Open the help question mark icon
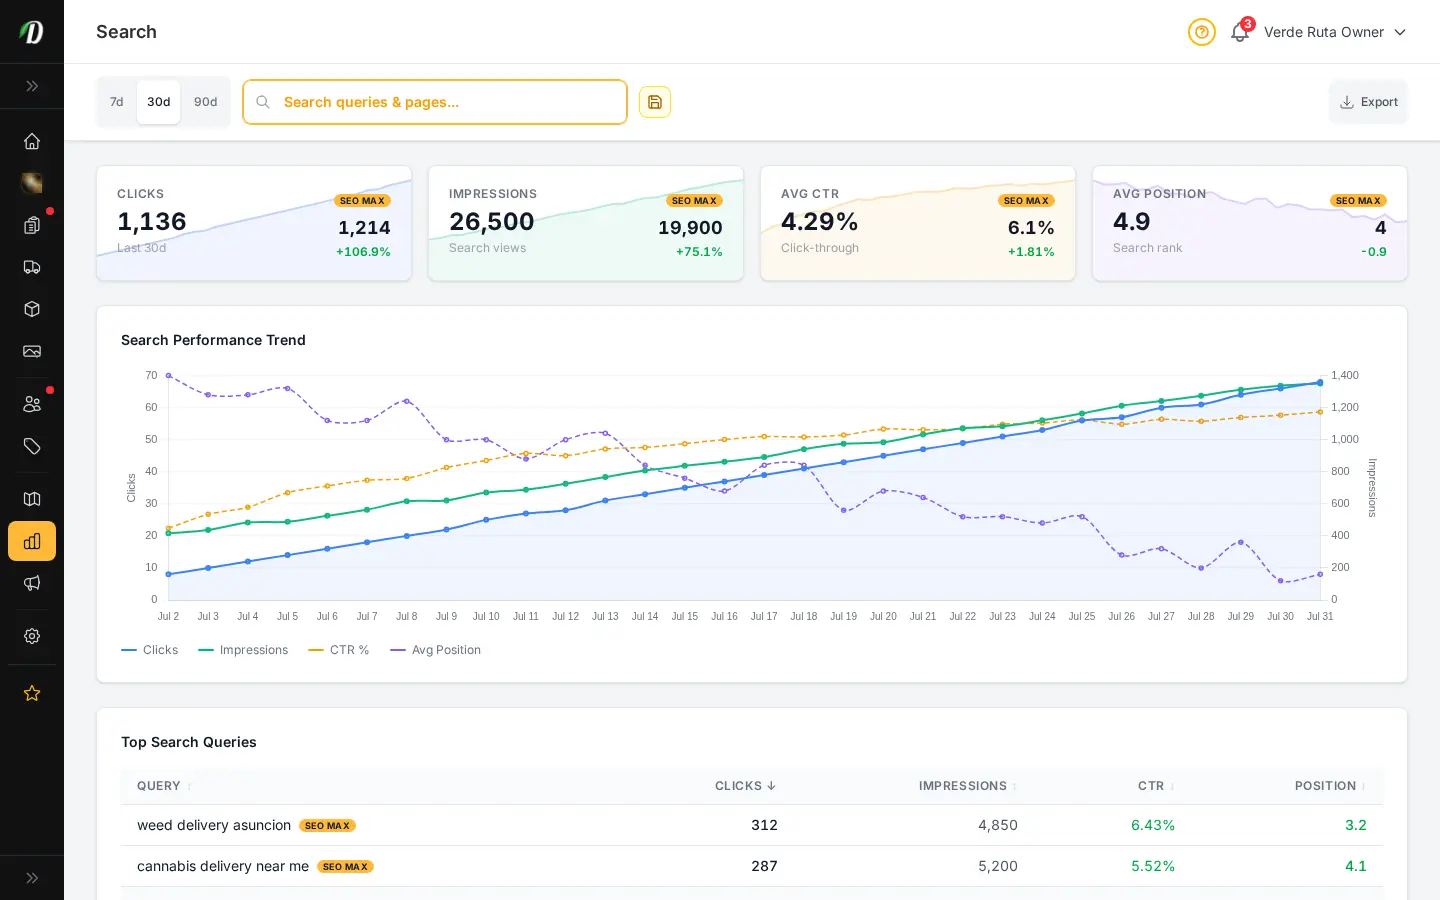This screenshot has height=900, width=1440. coord(1202,32)
